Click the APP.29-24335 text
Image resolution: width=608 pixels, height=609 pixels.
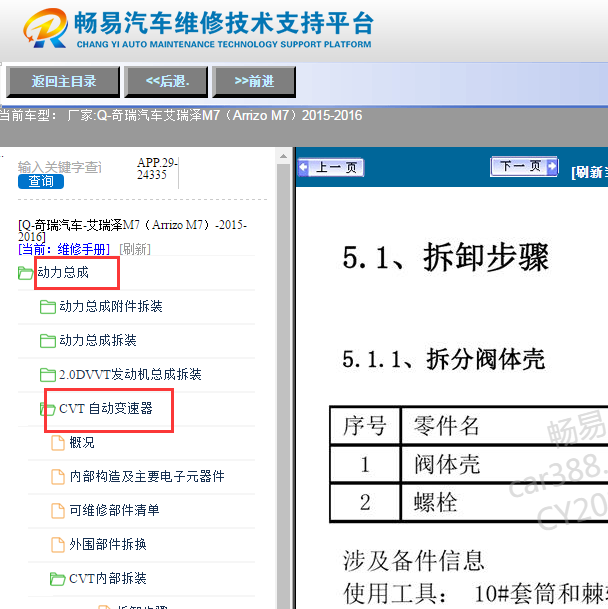(157, 169)
